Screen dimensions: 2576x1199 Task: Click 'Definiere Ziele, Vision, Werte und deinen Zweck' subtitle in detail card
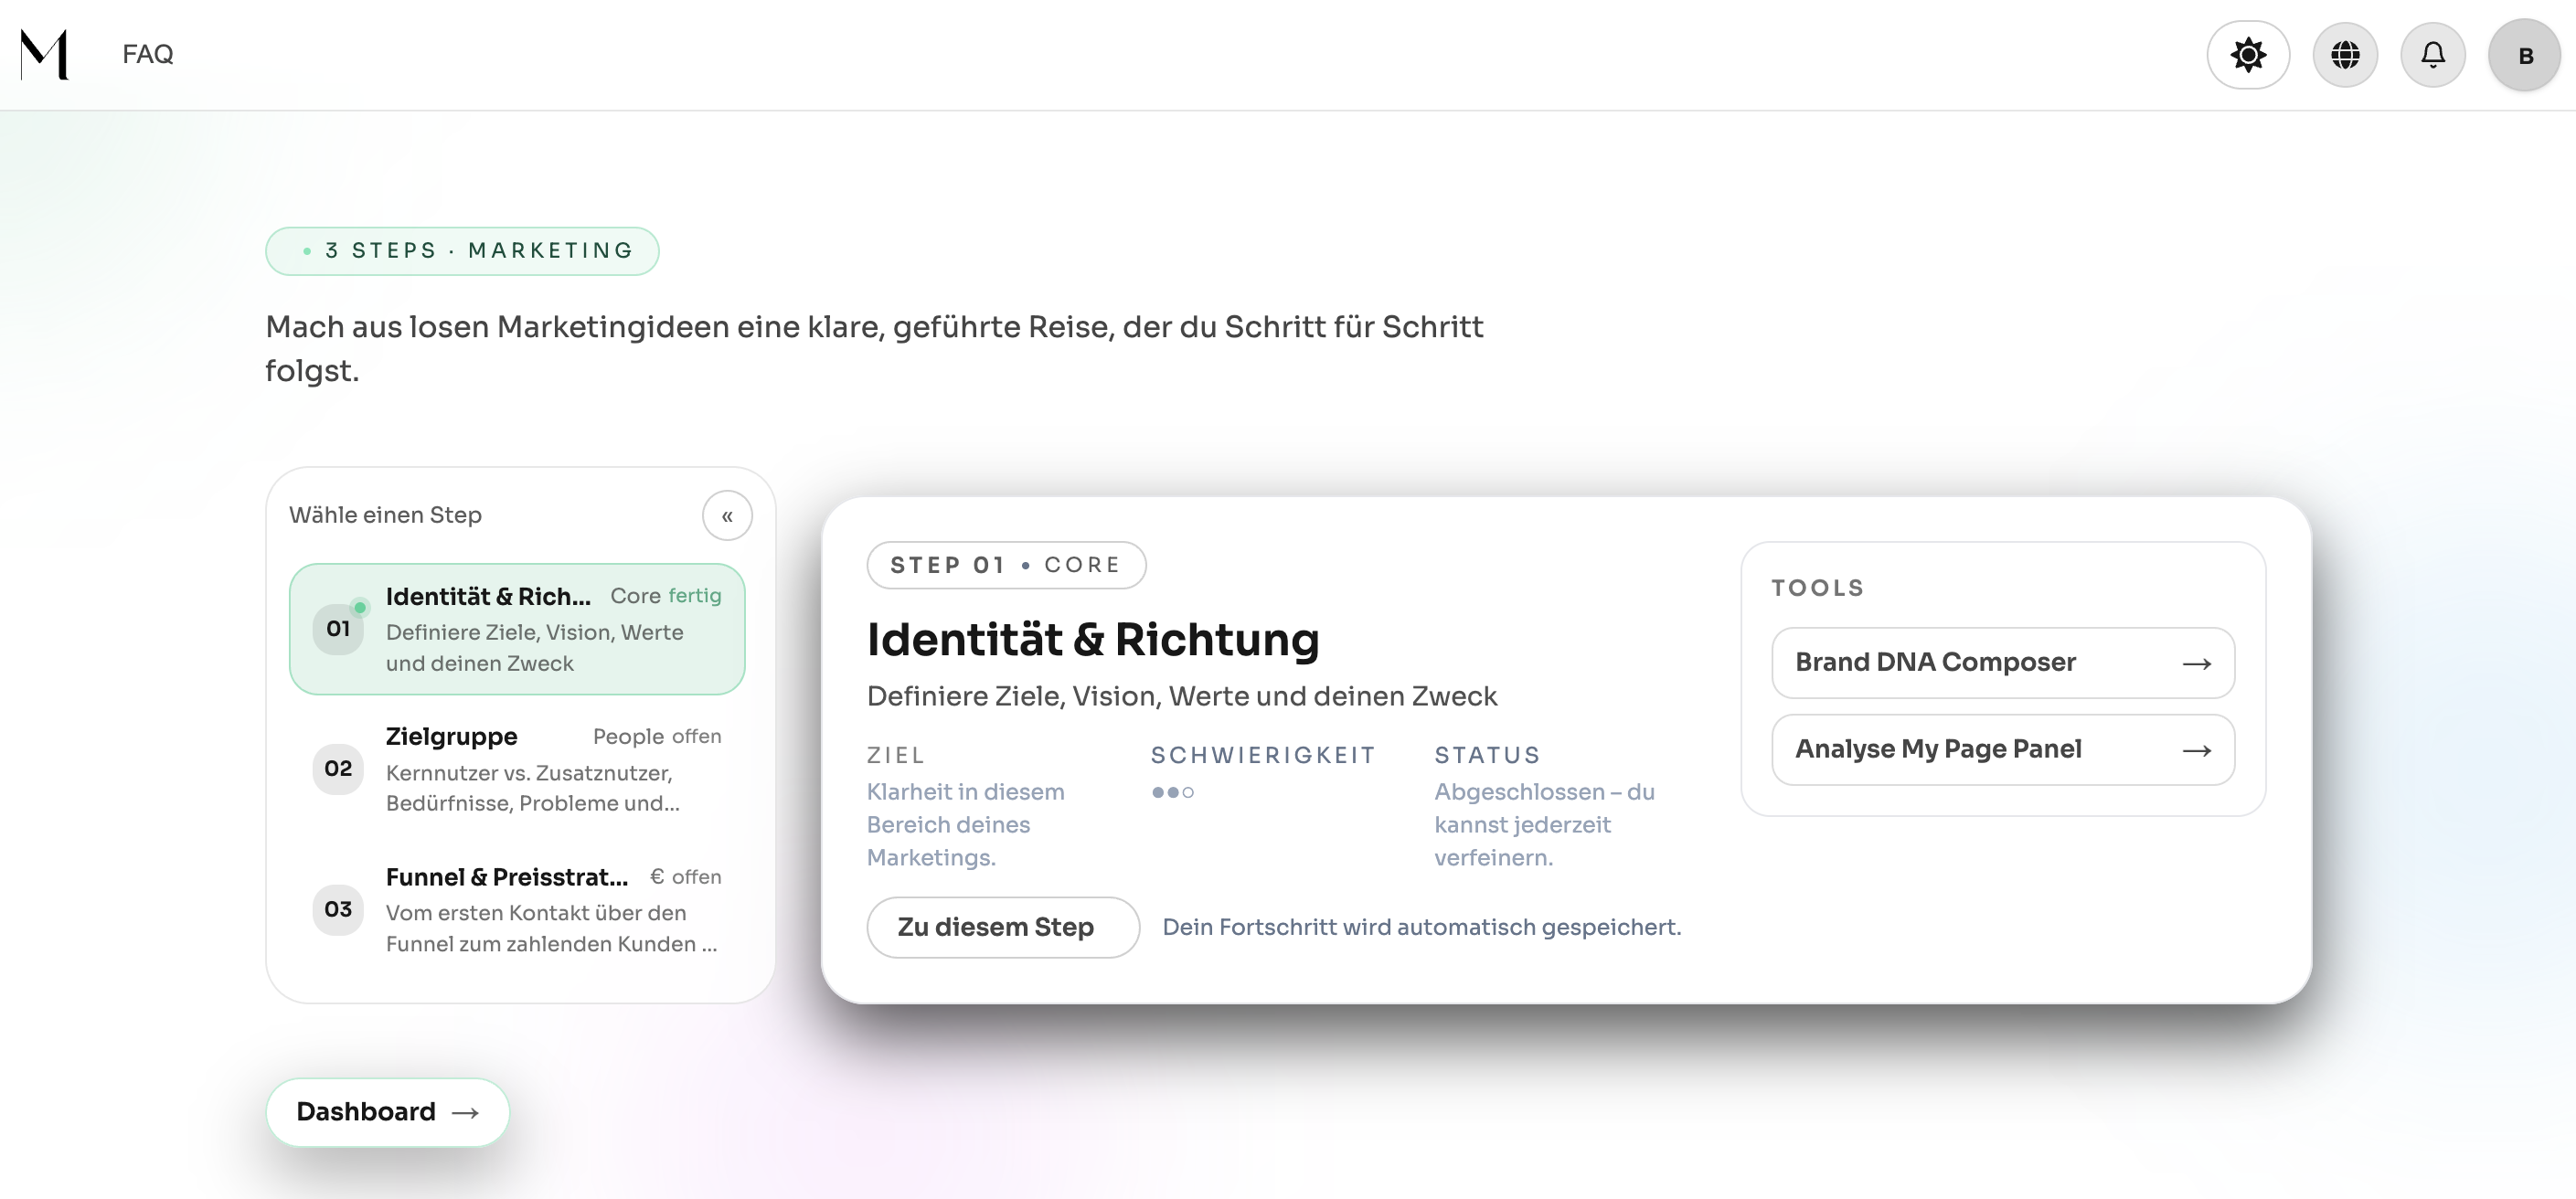[x=1182, y=697]
